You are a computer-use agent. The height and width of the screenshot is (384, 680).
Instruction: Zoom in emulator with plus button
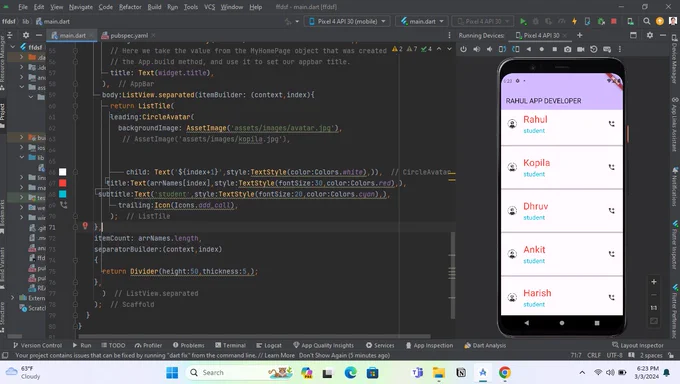tap(654, 282)
